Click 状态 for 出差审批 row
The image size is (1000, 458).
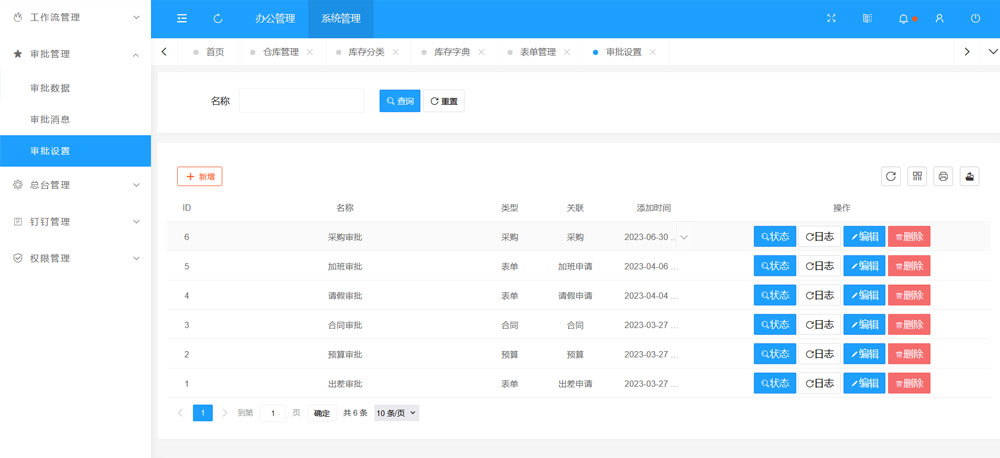point(775,383)
